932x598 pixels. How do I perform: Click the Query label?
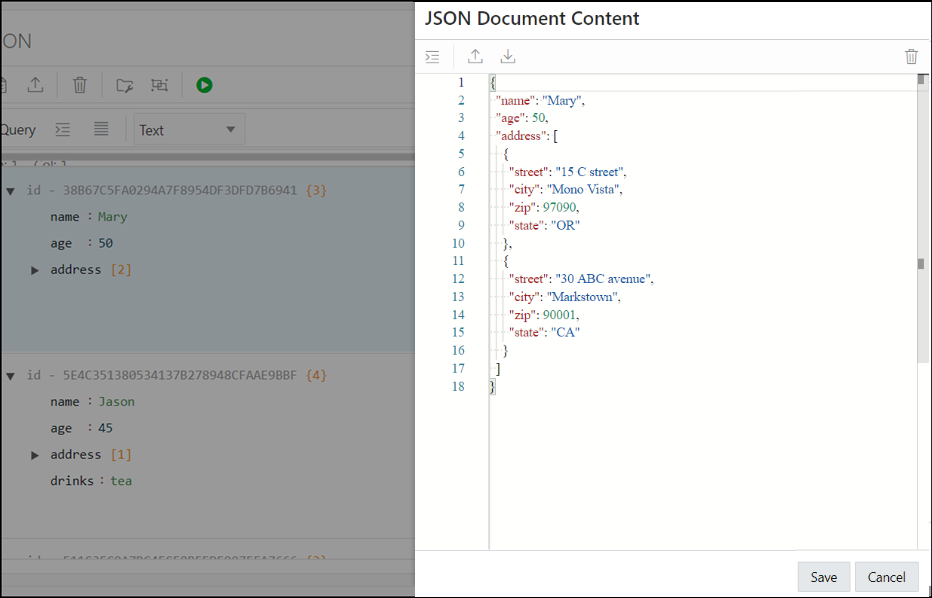point(18,130)
